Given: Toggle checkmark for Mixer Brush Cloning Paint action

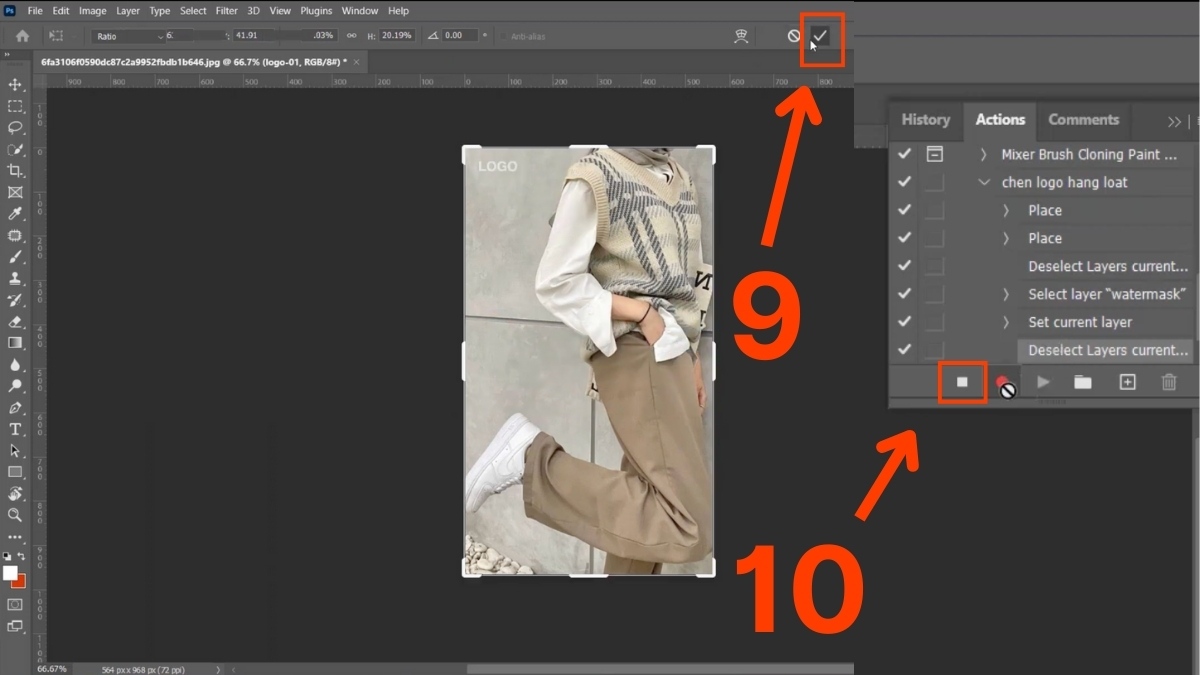Looking at the screenshot, I should click(904, 154).
